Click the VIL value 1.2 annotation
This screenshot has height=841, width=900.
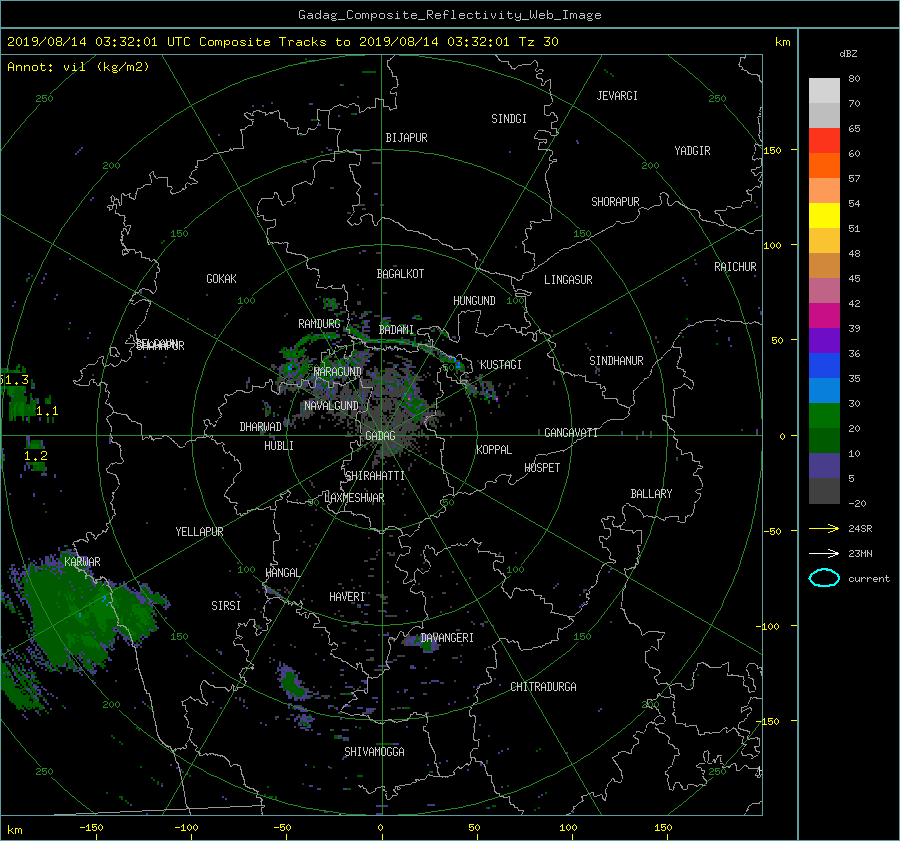coord(36,456)
